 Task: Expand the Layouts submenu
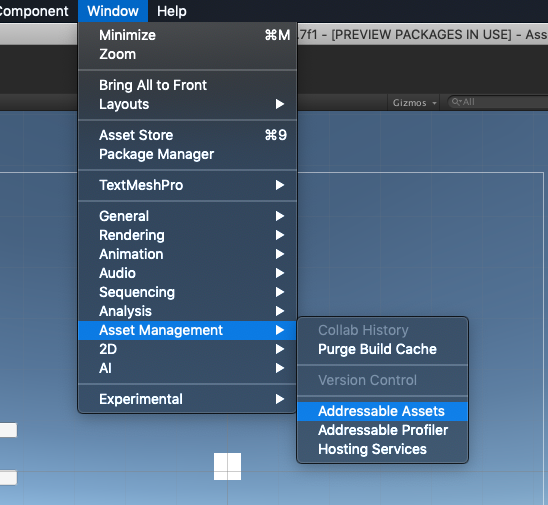click(x=187, y=104)
